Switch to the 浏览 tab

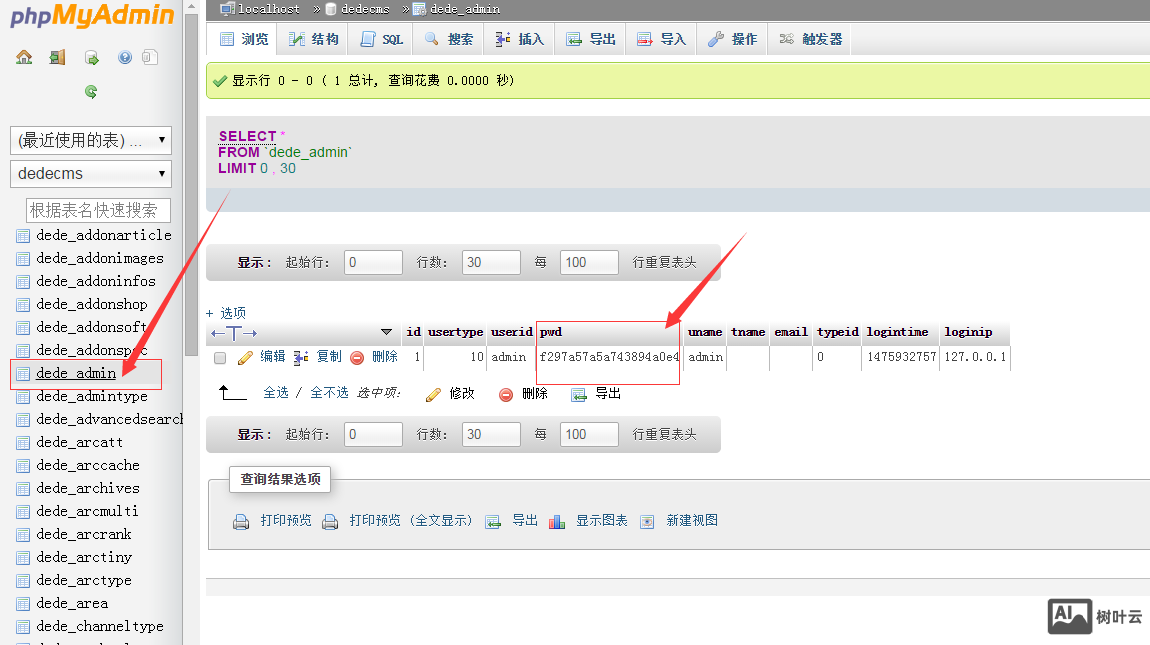245,39
